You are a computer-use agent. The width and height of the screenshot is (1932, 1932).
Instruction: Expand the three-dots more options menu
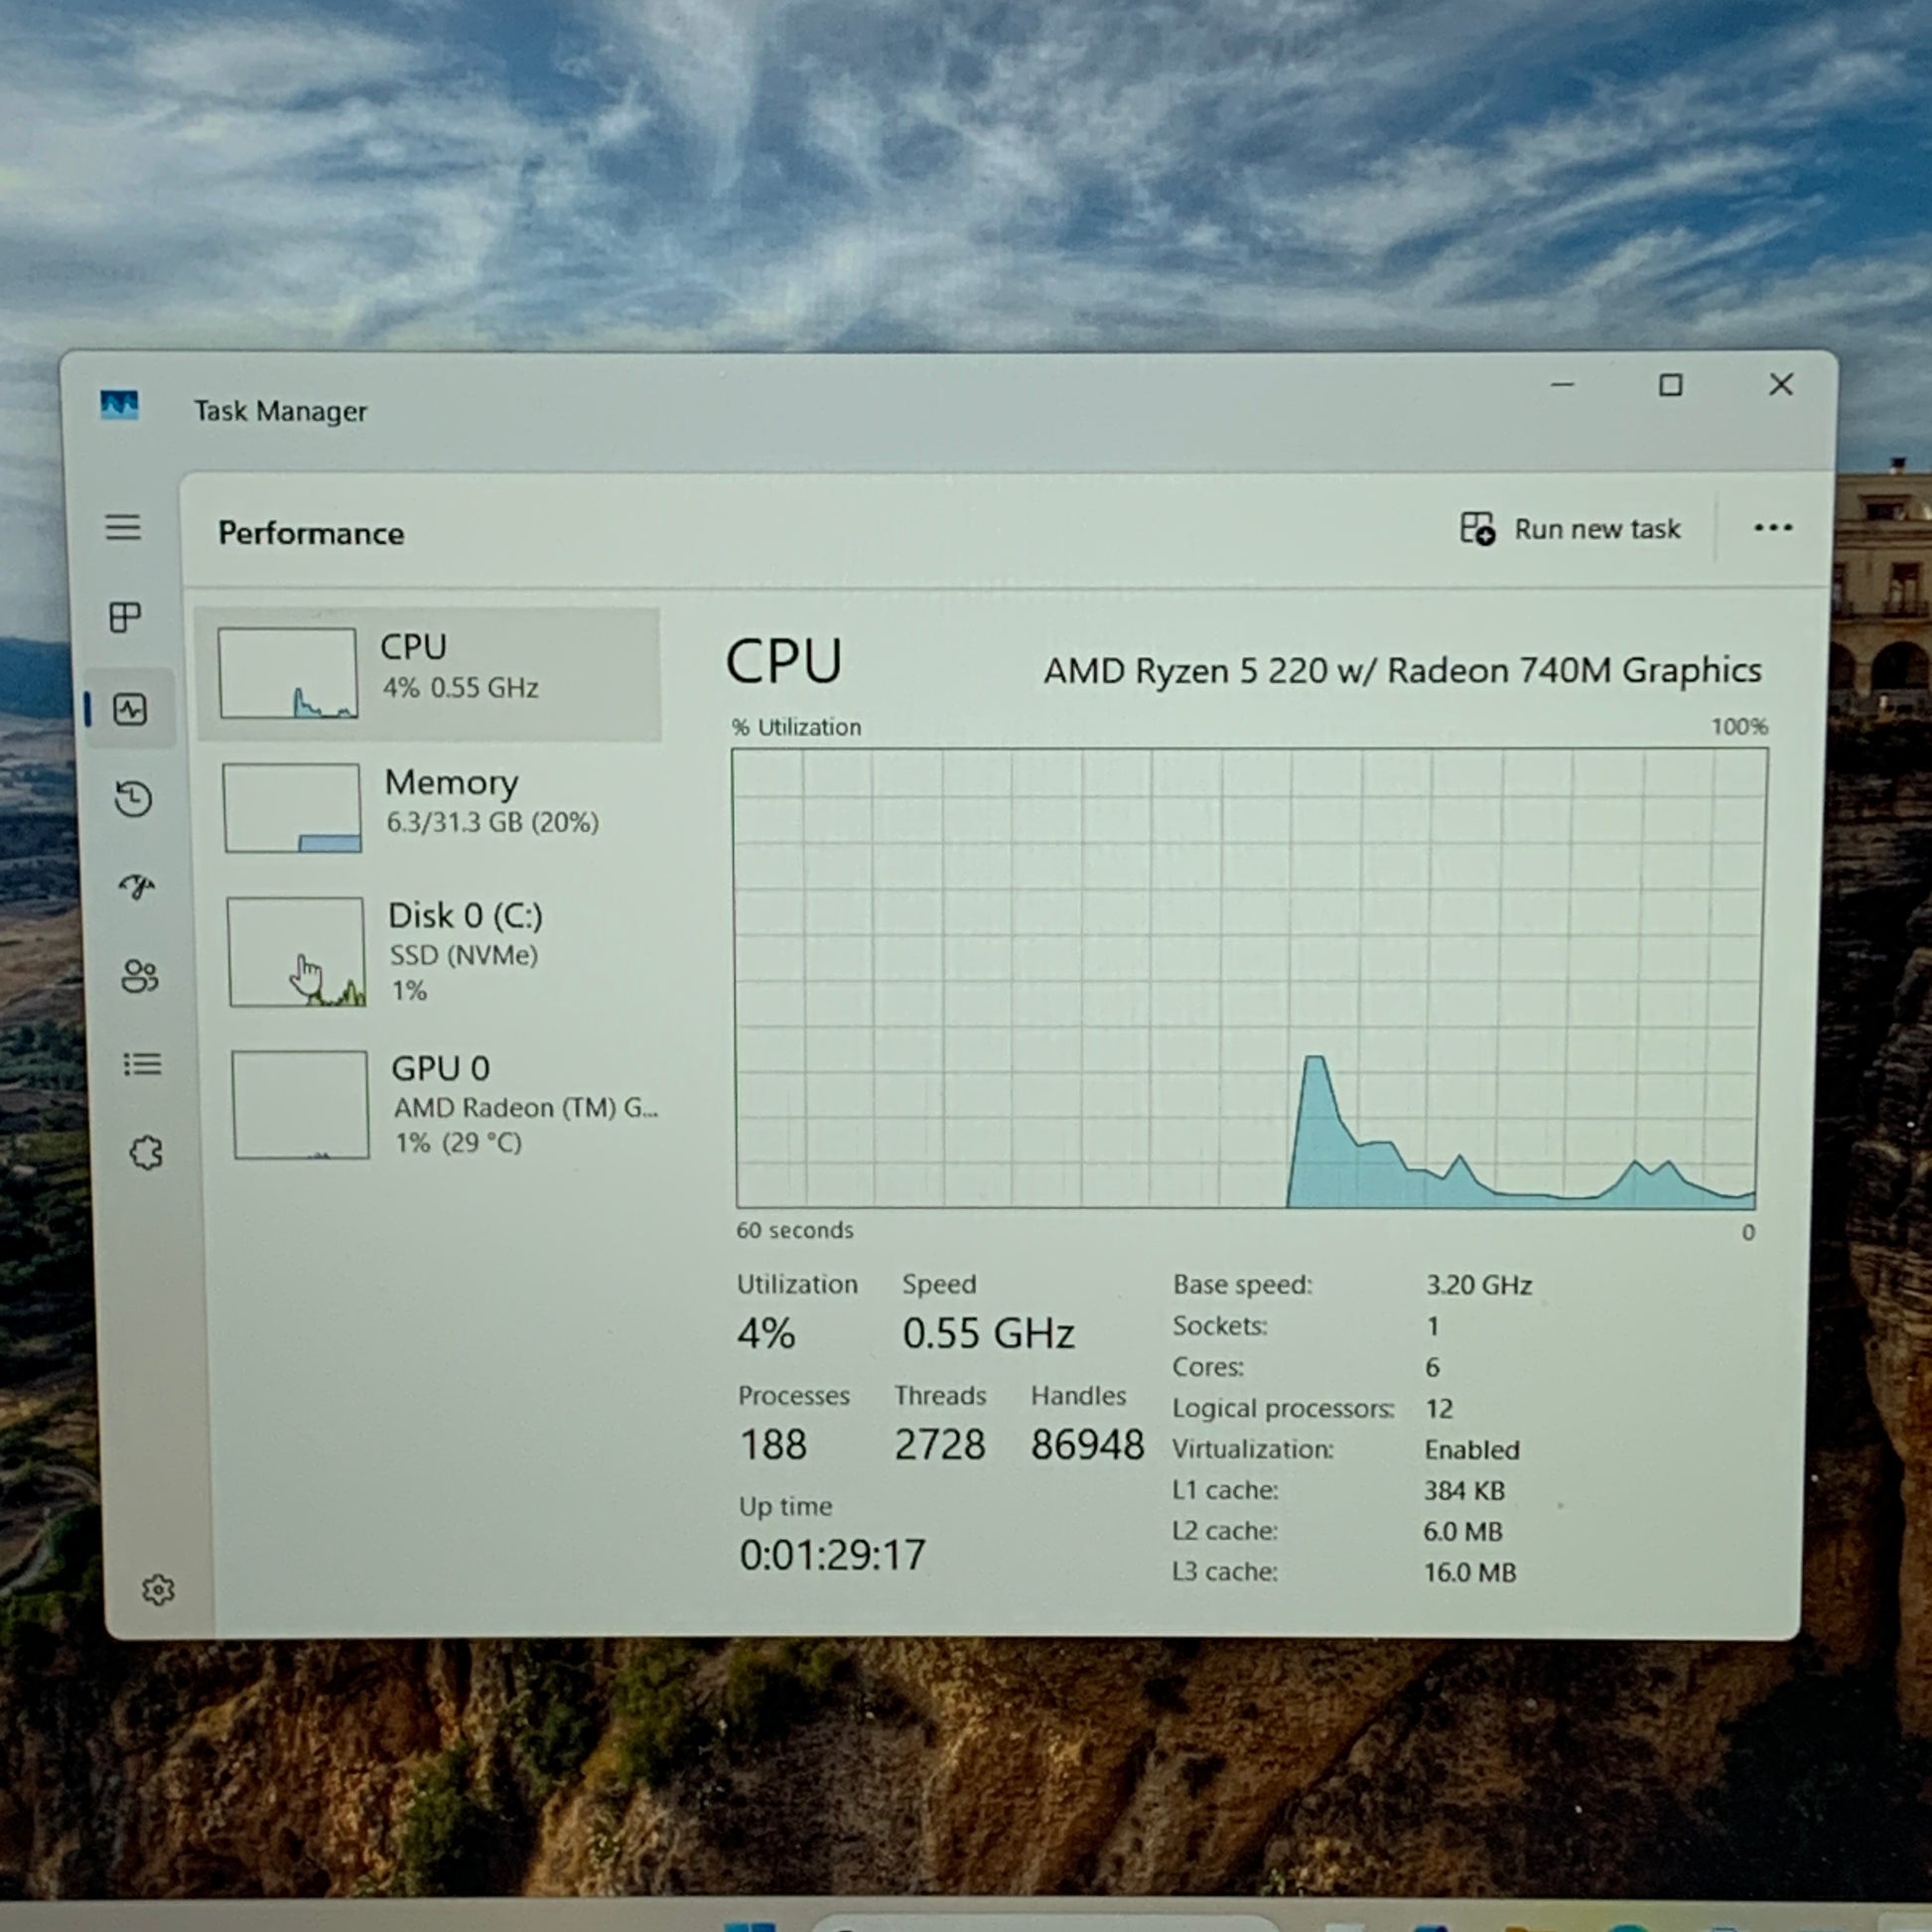1772,528
